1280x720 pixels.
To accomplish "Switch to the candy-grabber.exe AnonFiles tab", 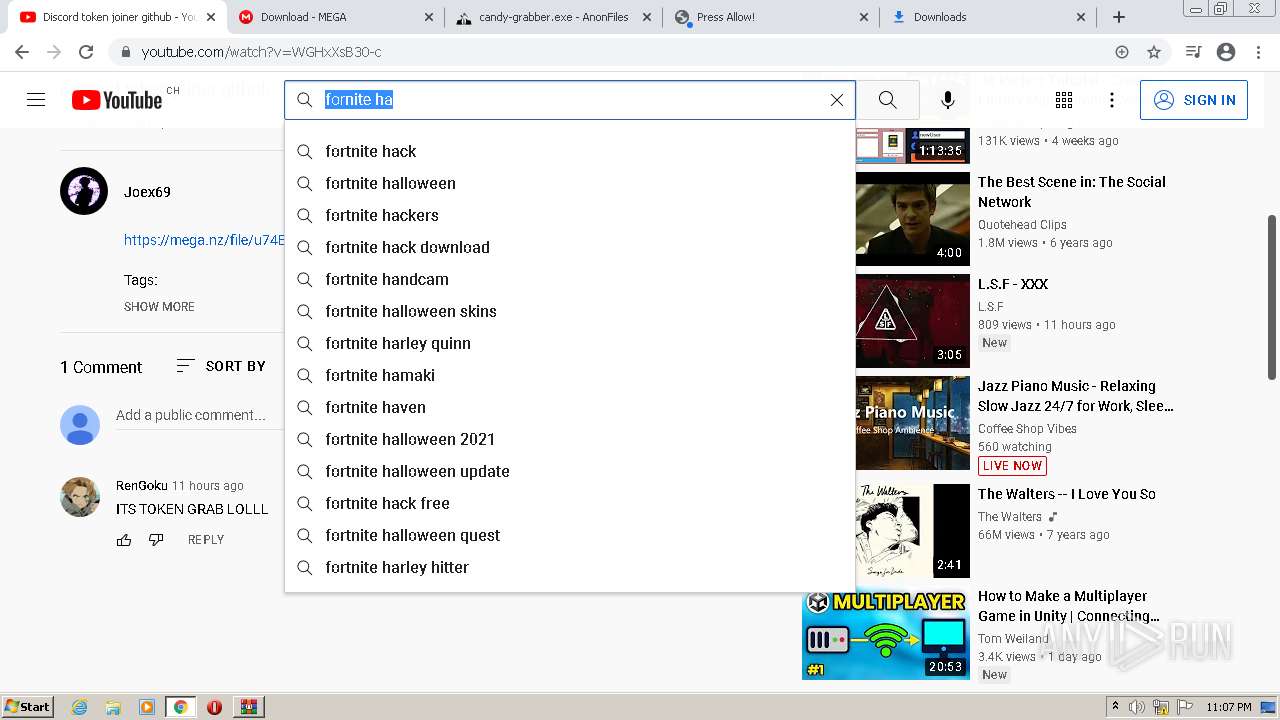I will (553, 17).
